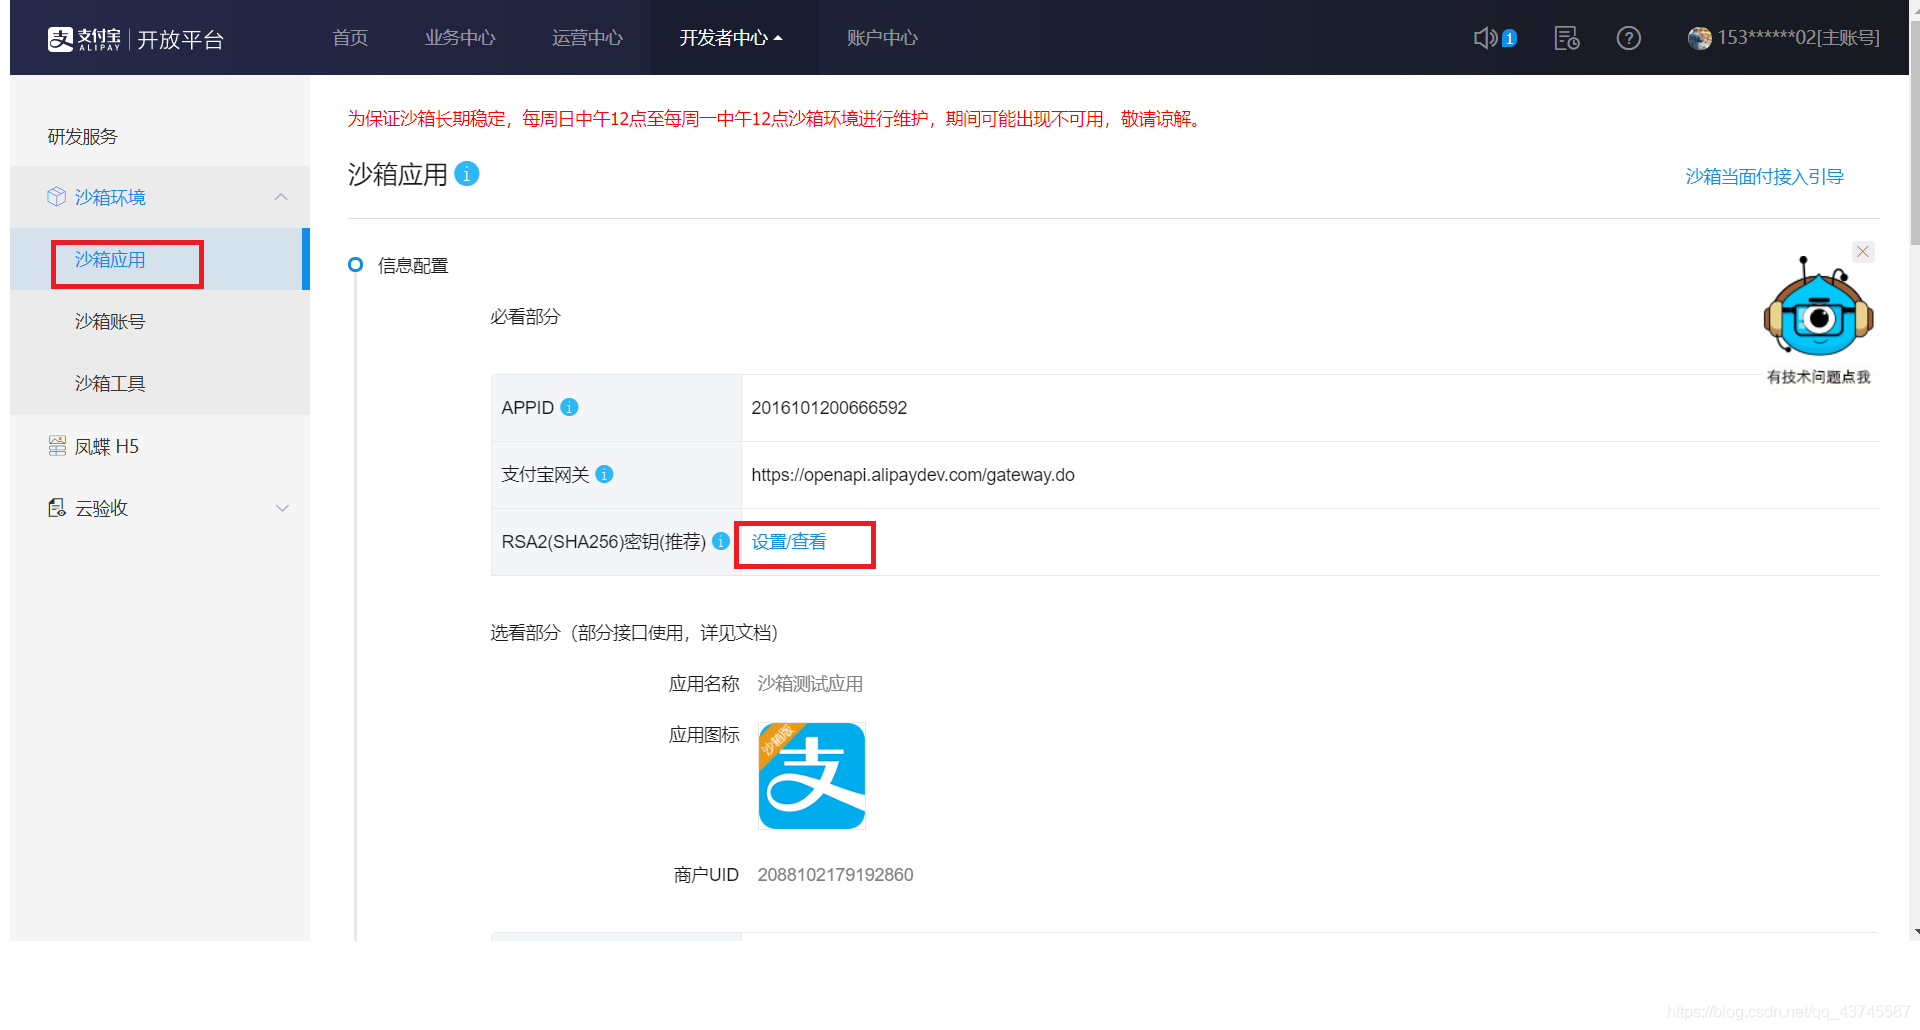Click the help question mark icon
The height and width of the screenshot is (1030, 1920).
(1629, 38)
